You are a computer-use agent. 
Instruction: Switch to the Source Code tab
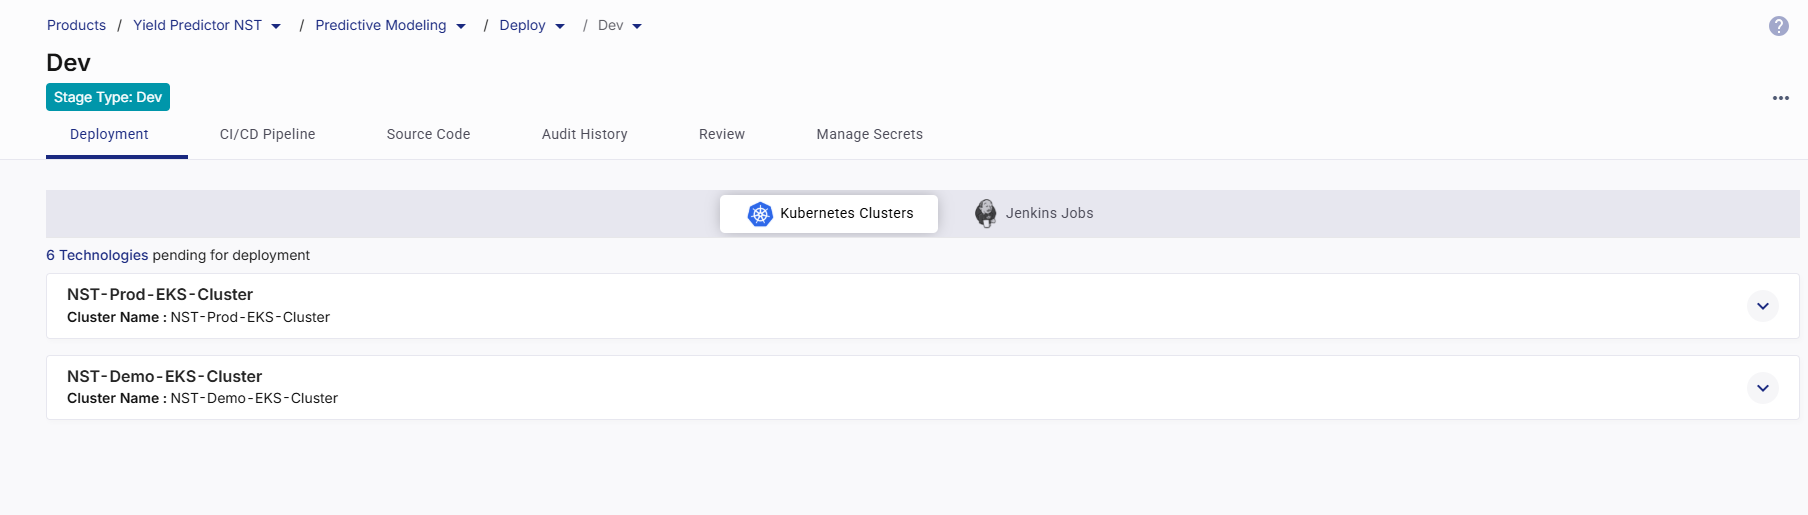click(x=428, y=134)
